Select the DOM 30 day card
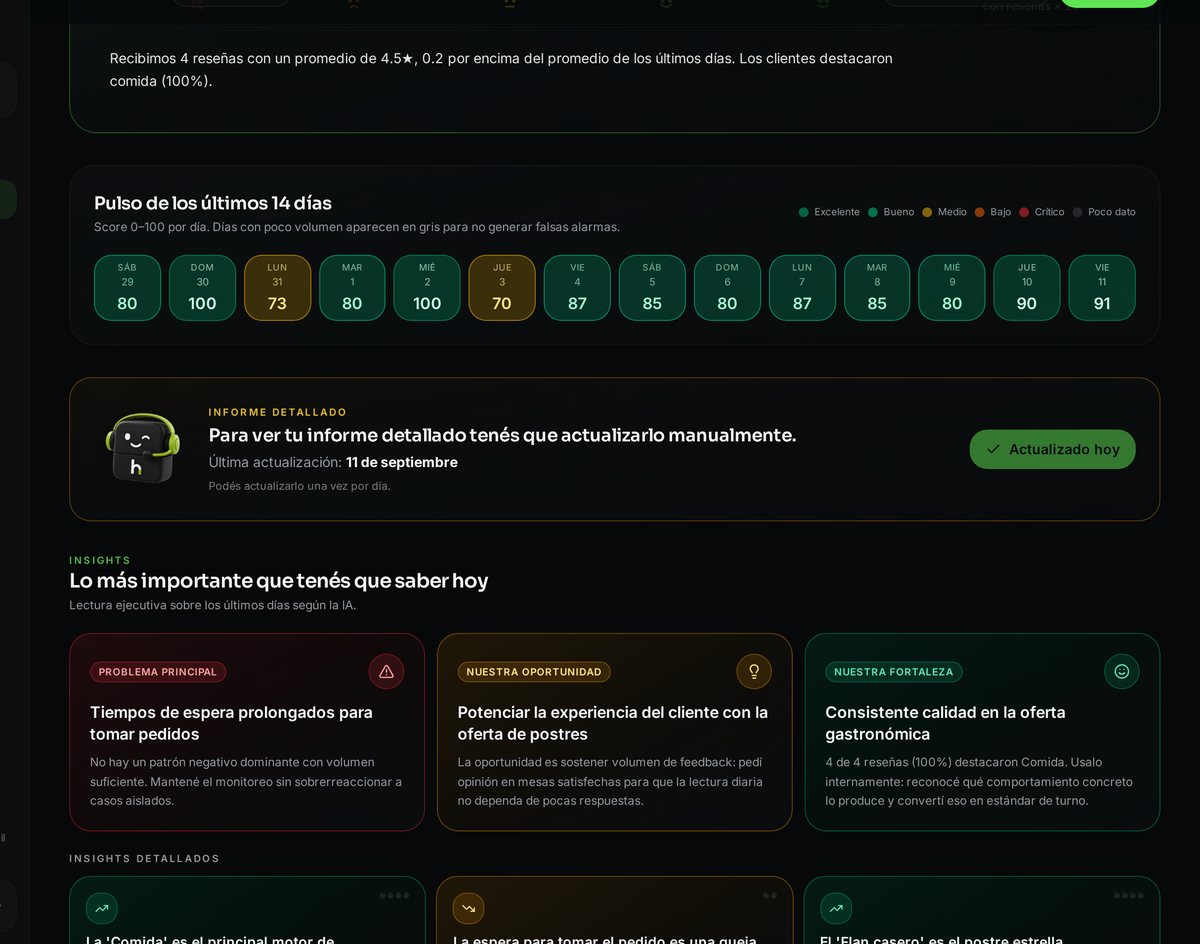The width and height of the screenshot is (1200, 944). [202, 288]
